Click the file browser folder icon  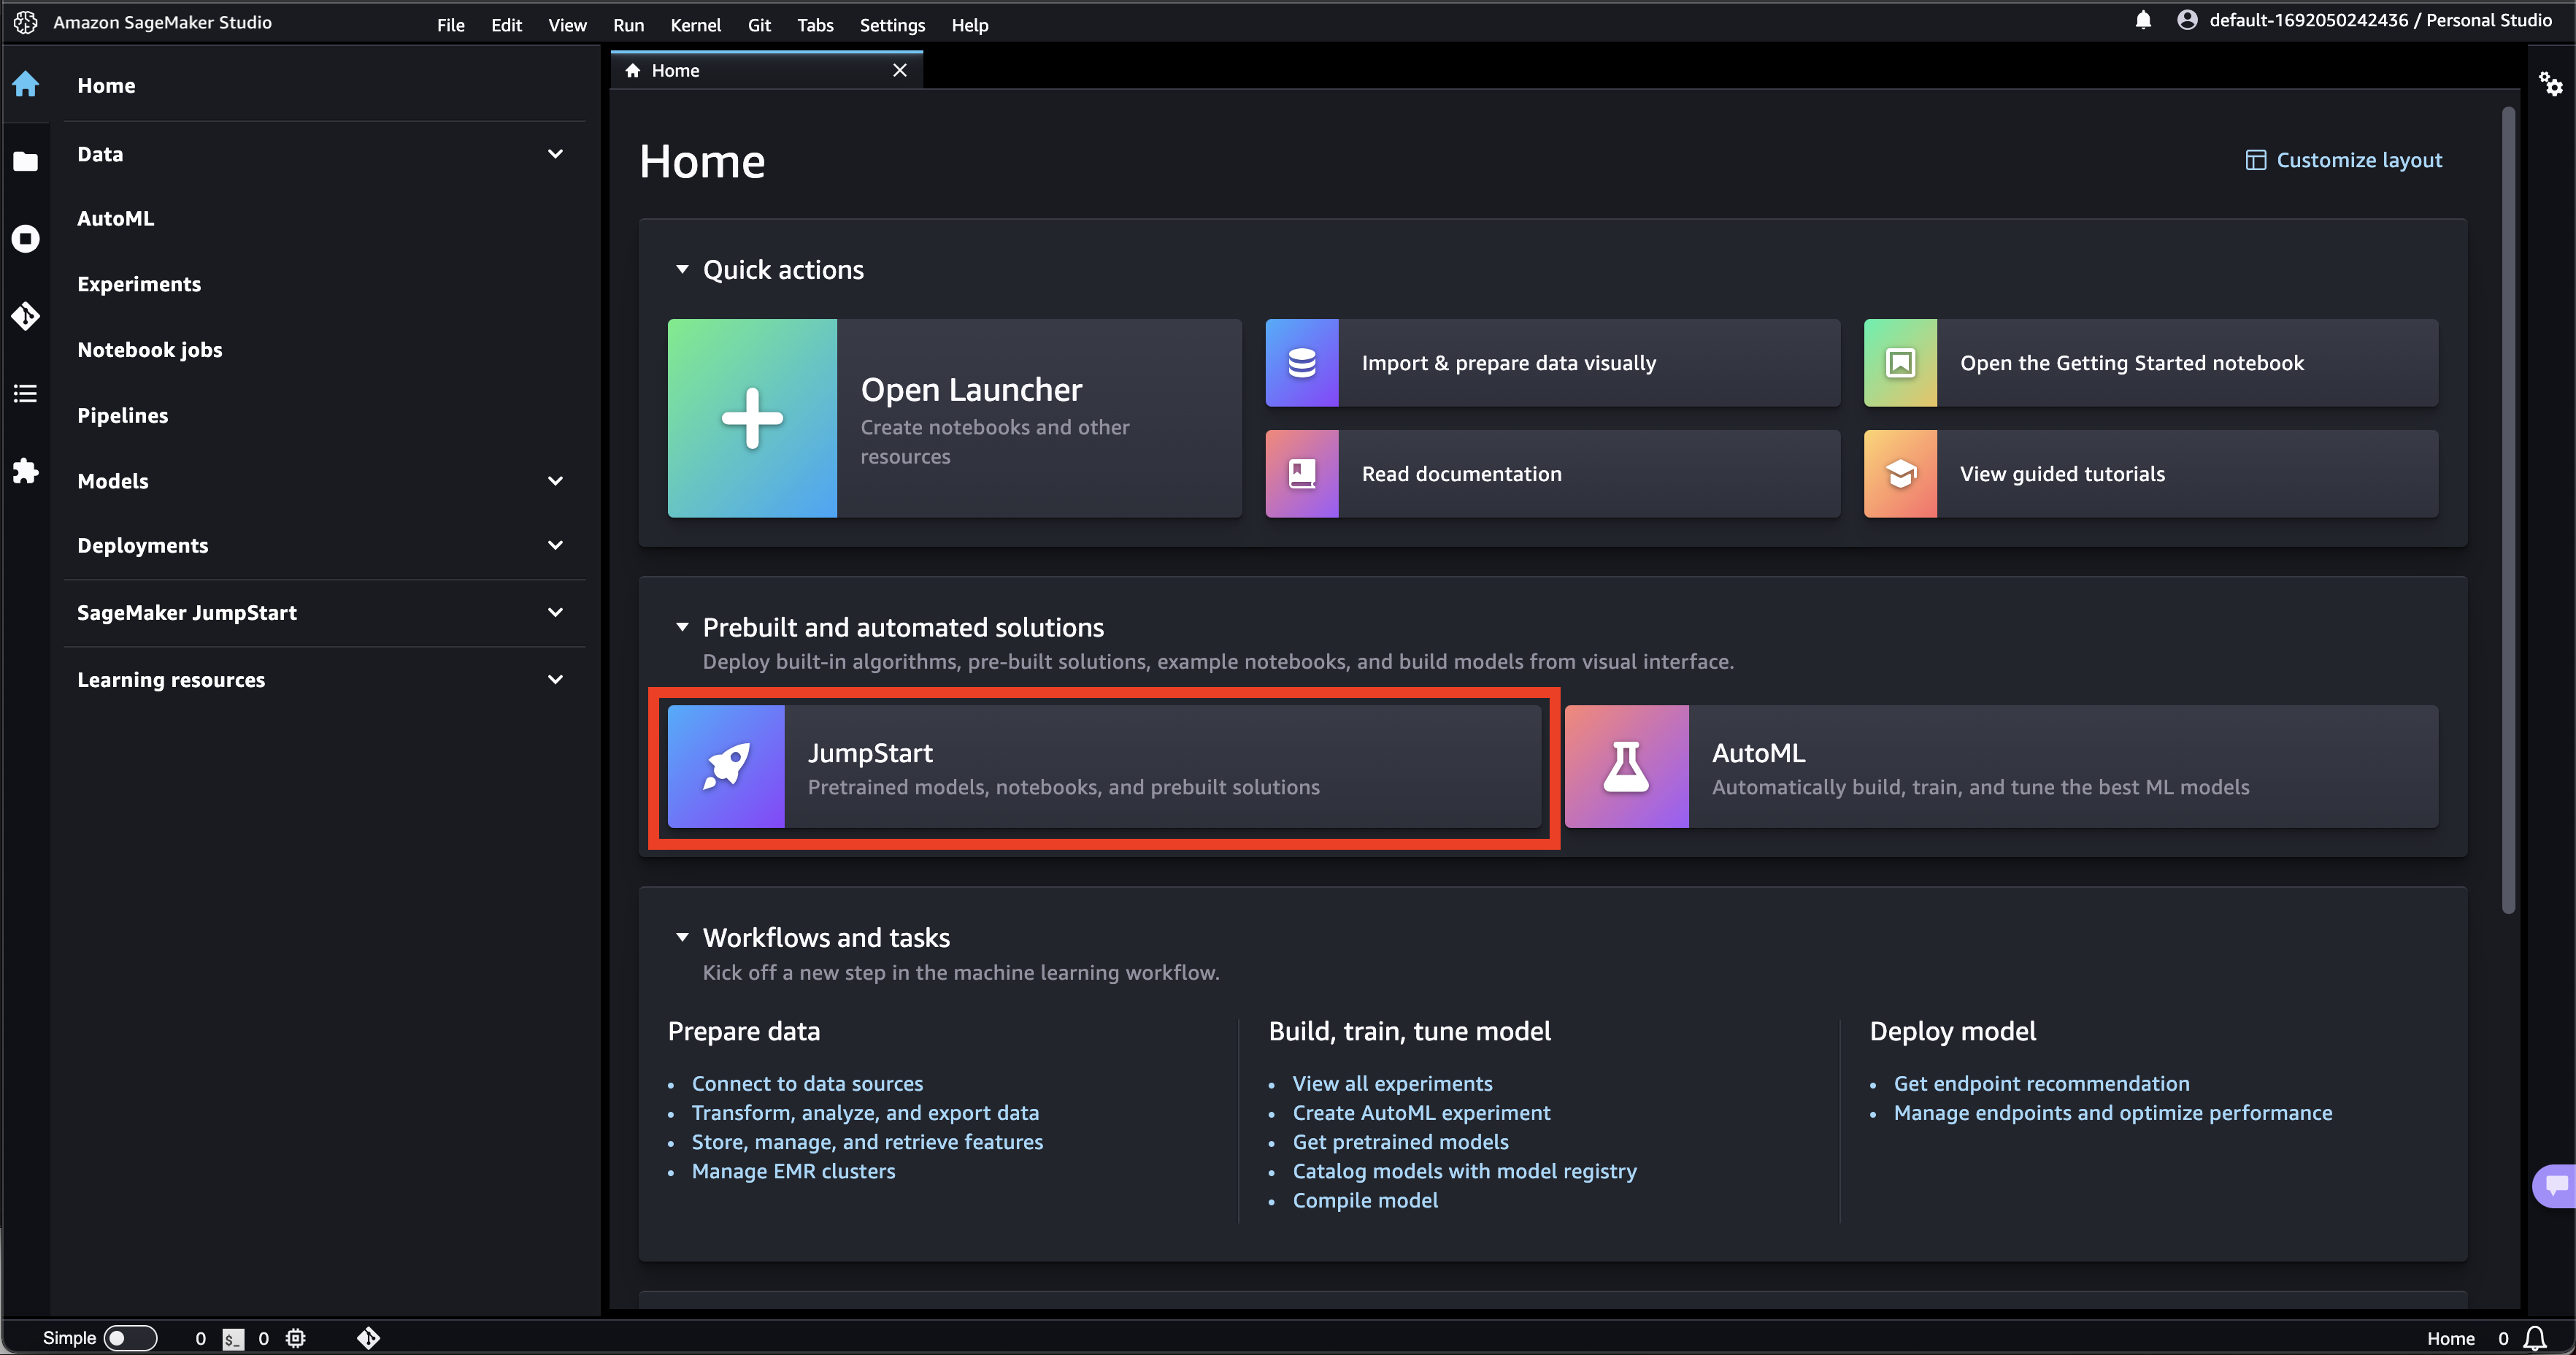point(26,161)
